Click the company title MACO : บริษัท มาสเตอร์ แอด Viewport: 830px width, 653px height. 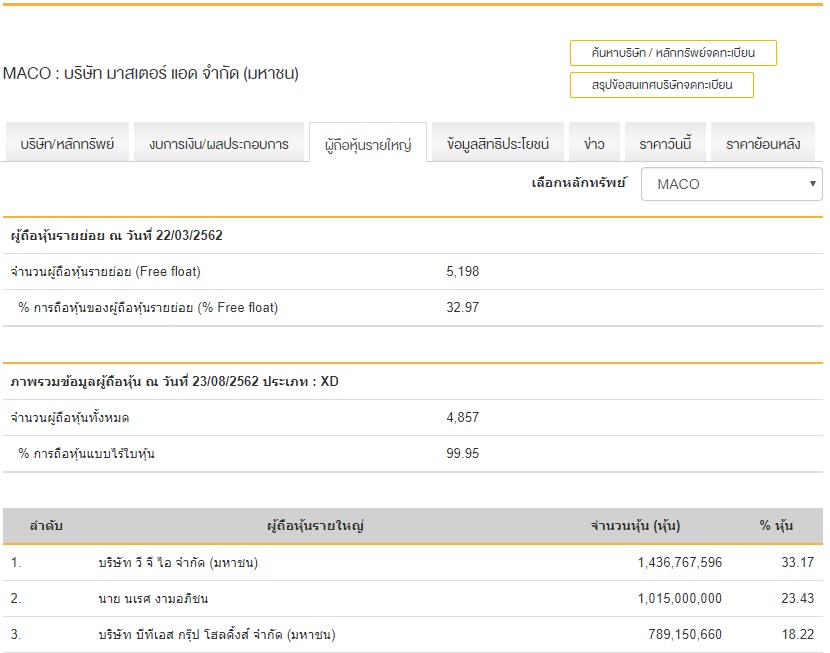(x=151, y=73)
